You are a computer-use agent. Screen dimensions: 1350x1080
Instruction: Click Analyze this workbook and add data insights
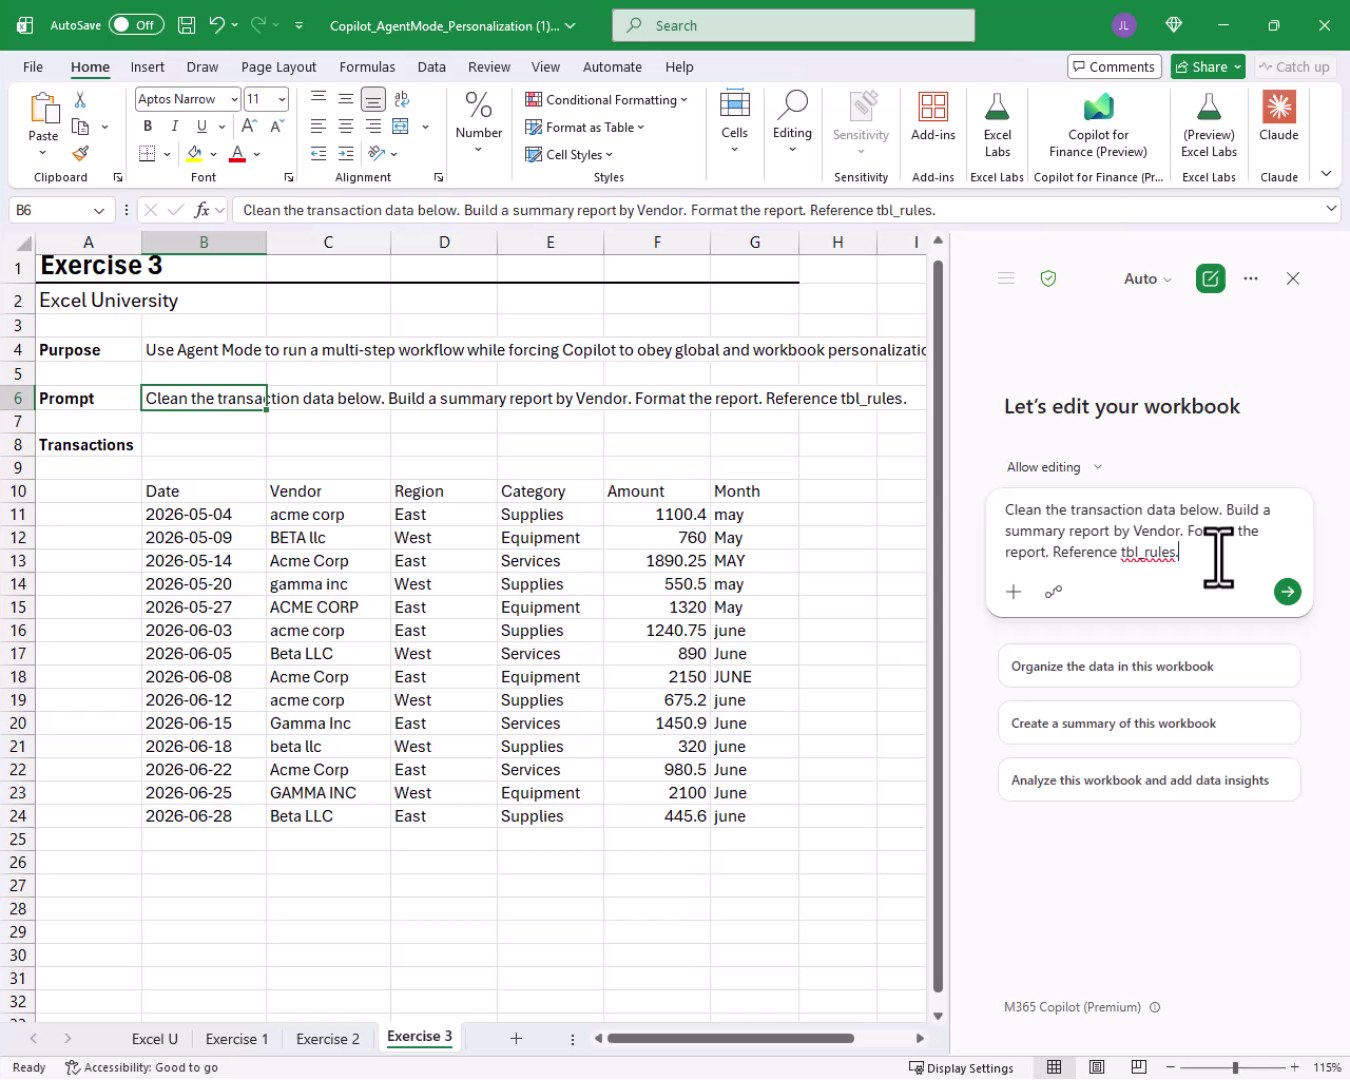click(1149, 780)
